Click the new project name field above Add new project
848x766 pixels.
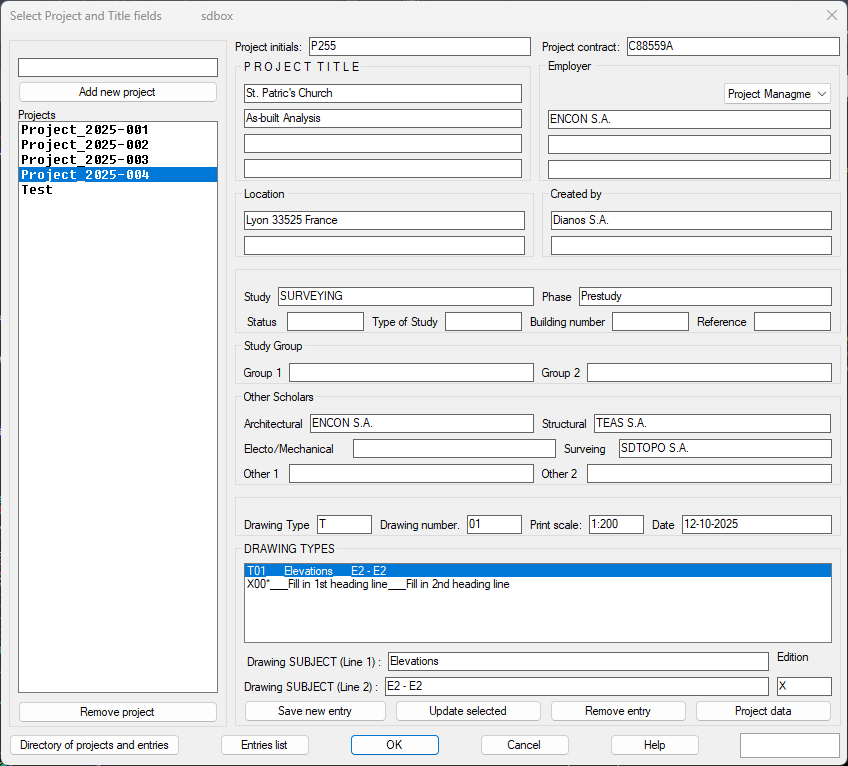click(x=118, y=68)
